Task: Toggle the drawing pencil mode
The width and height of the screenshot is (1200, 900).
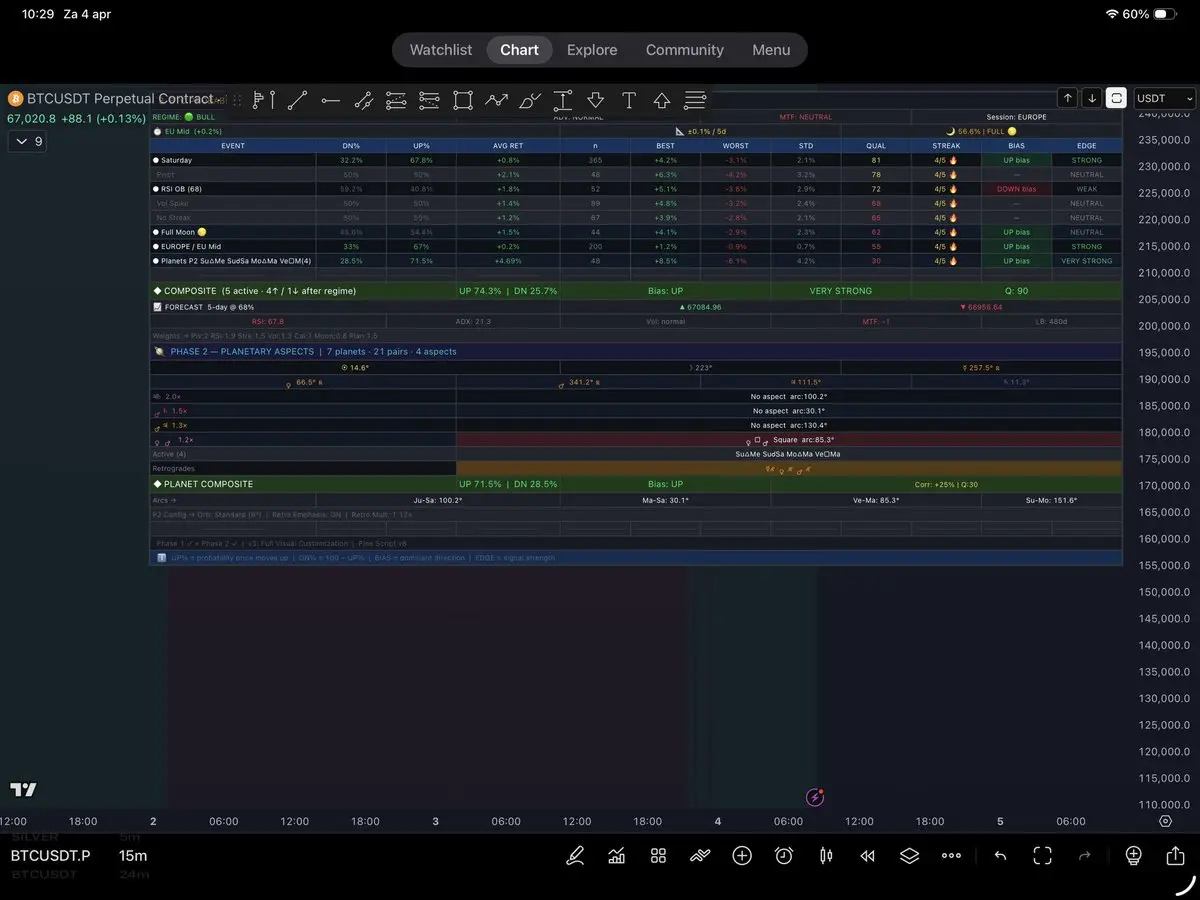Action: (575, 856)
